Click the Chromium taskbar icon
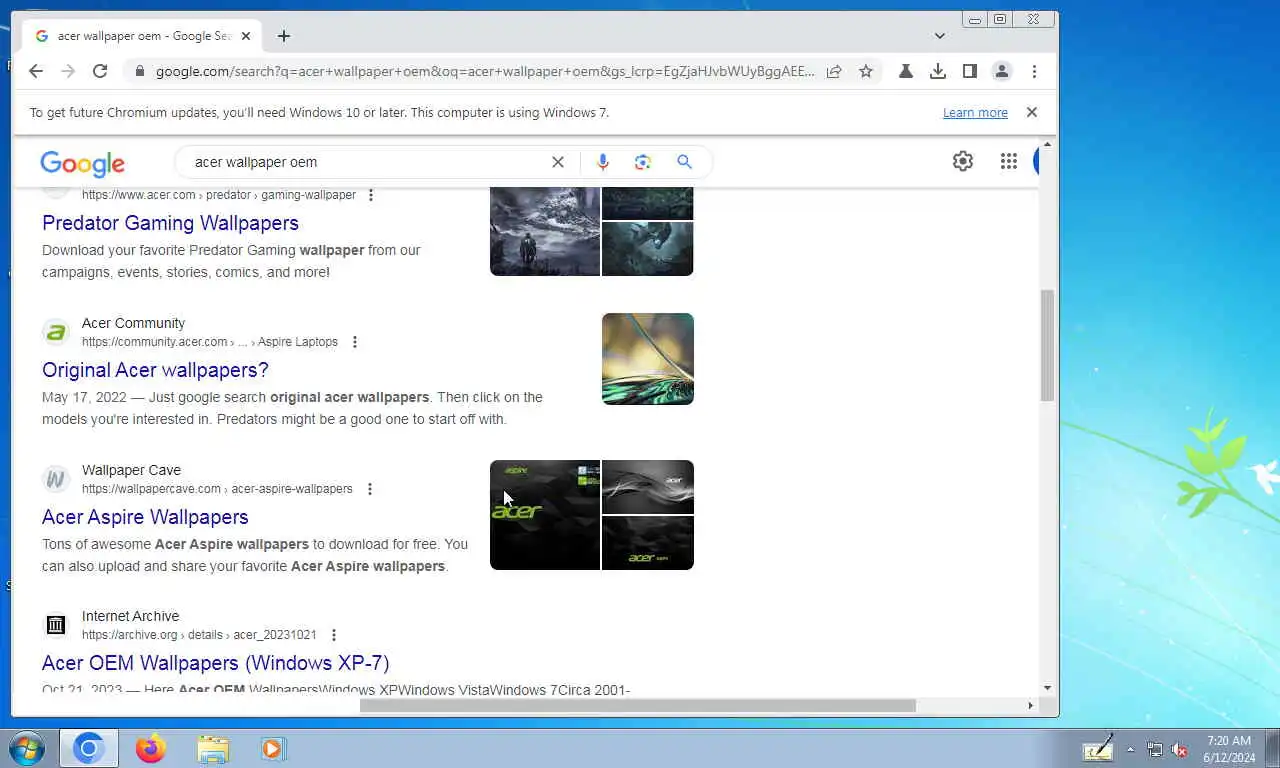The height and width of the screenshot is (768, 1280). click(88, 748)
